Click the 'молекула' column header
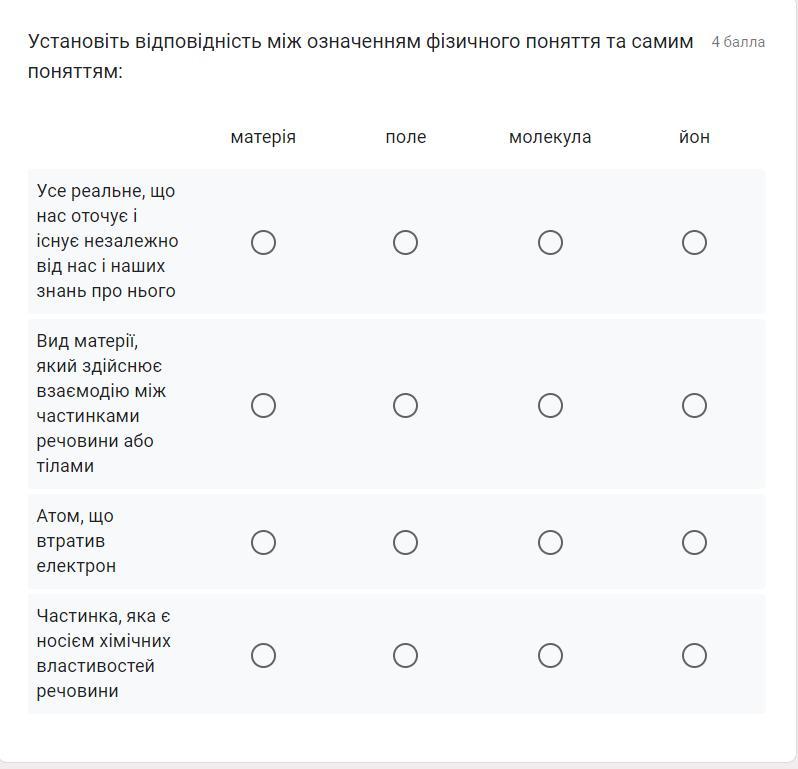 (x=550, y=137)
